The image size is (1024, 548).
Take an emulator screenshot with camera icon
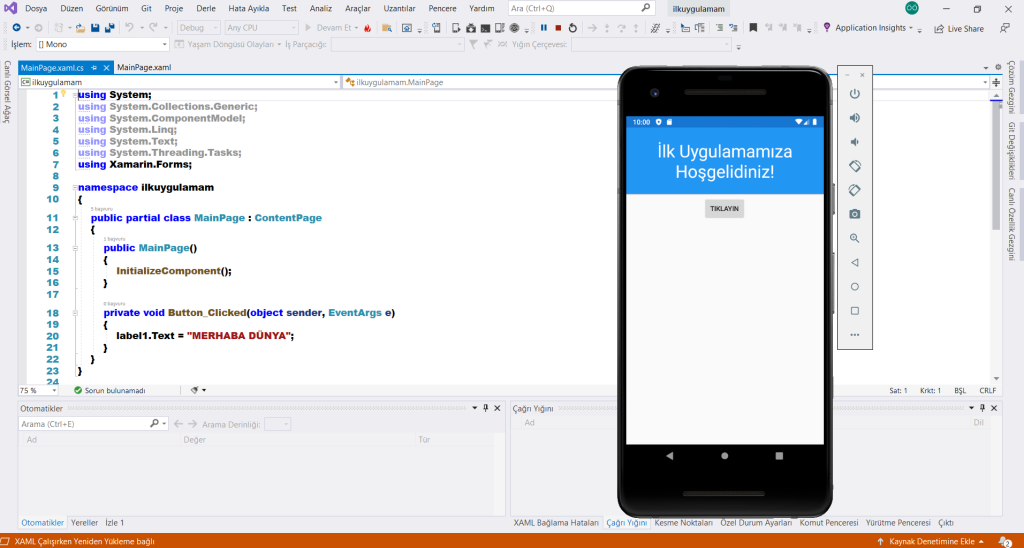pyautogui.click(x=854, y=214)
